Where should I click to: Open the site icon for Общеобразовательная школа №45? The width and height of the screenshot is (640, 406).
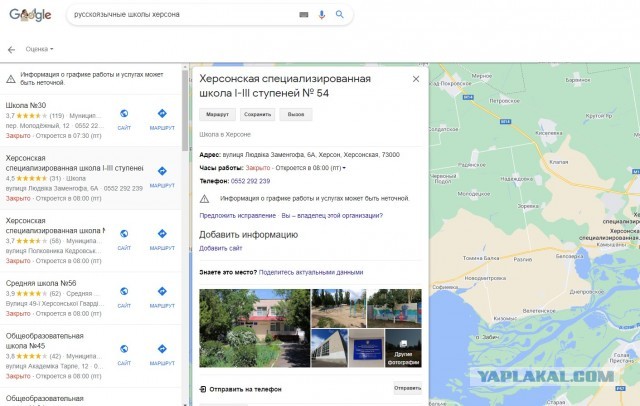click(124, 349)
